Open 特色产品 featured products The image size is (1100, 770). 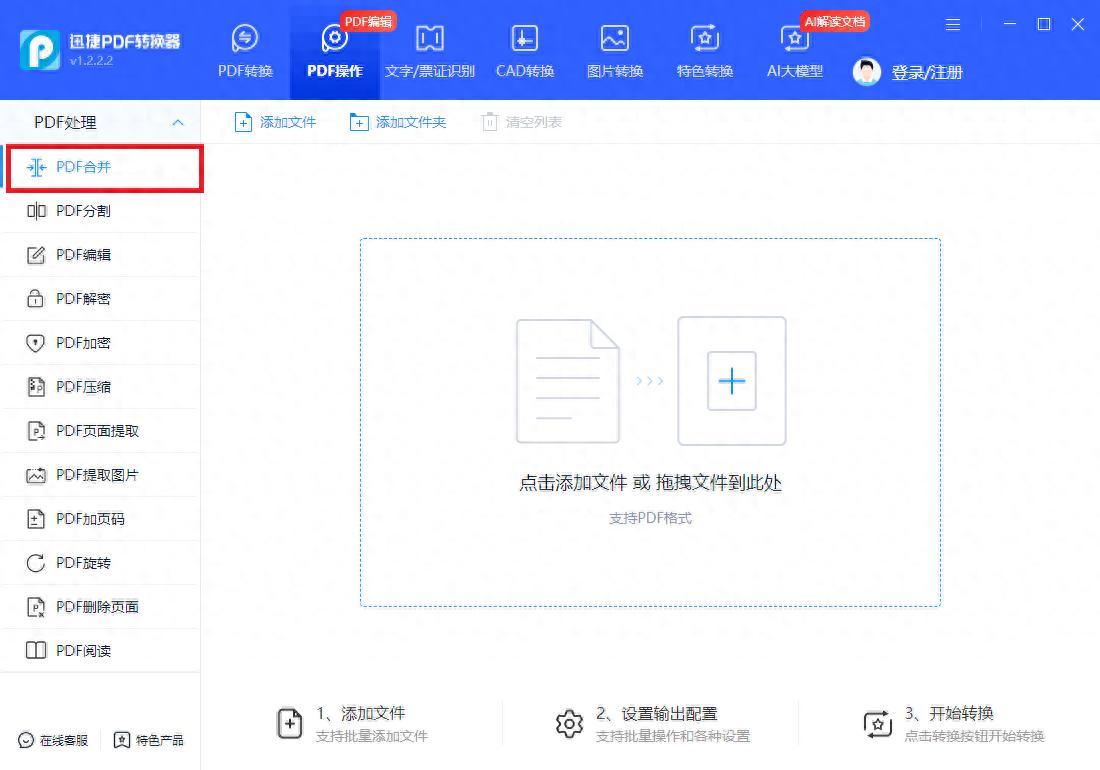(x=149, y=741)
